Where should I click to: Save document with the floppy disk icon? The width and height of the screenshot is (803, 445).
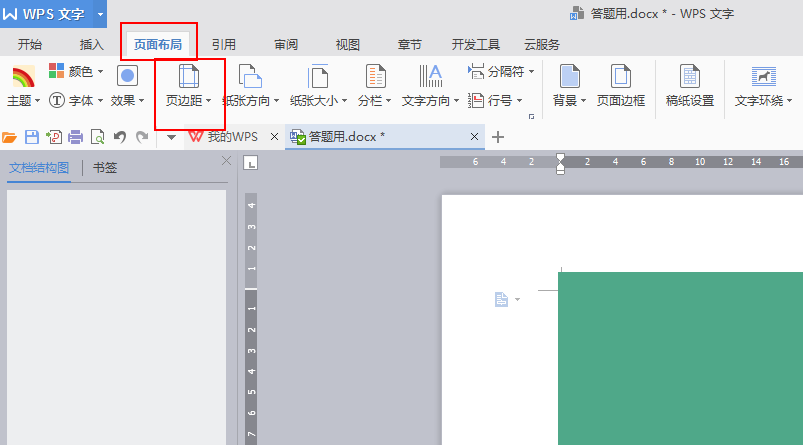tap(32, 137)
